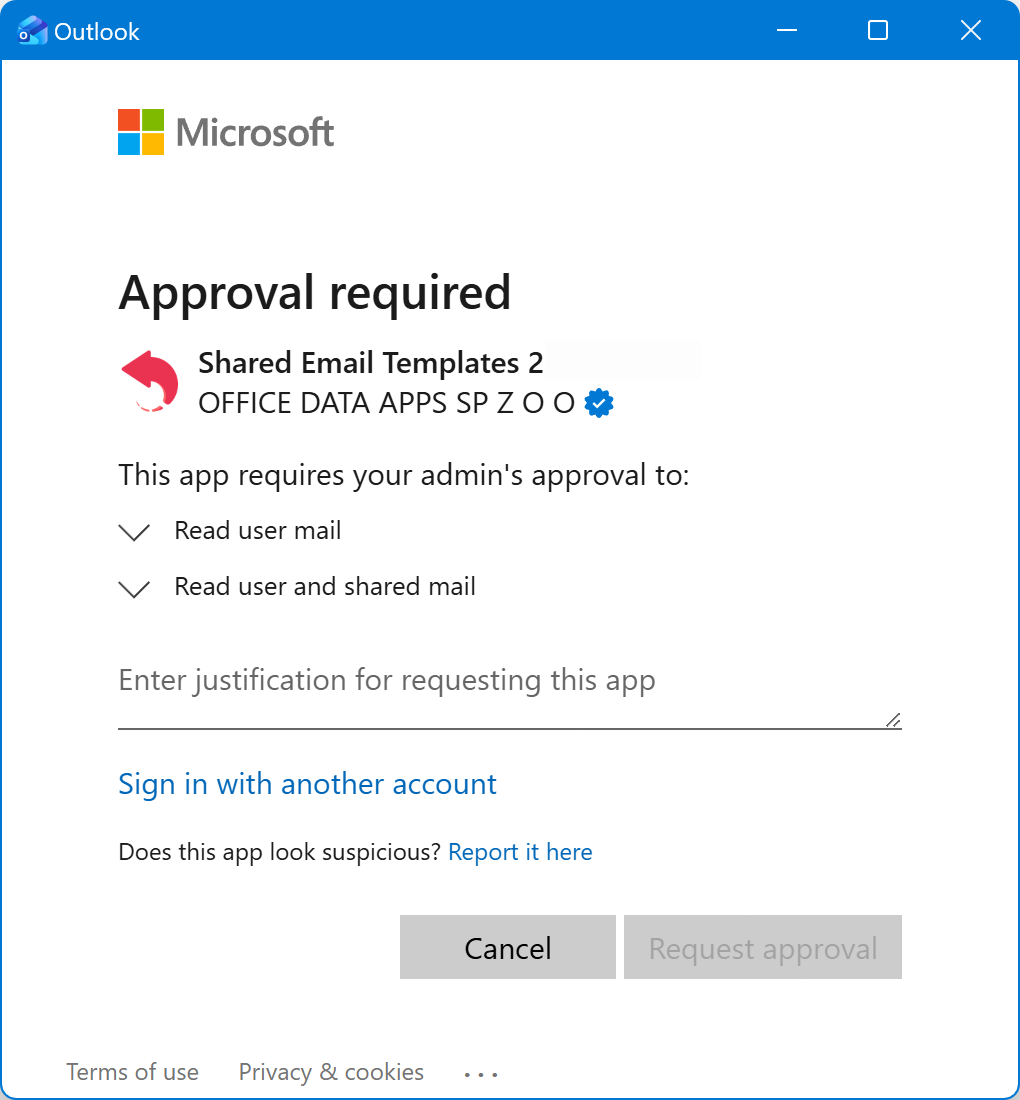Image resolution: width=1020 pixels, height=1100 pixels.
Task: Open the Terms of use page
Action: (132, 1071)
